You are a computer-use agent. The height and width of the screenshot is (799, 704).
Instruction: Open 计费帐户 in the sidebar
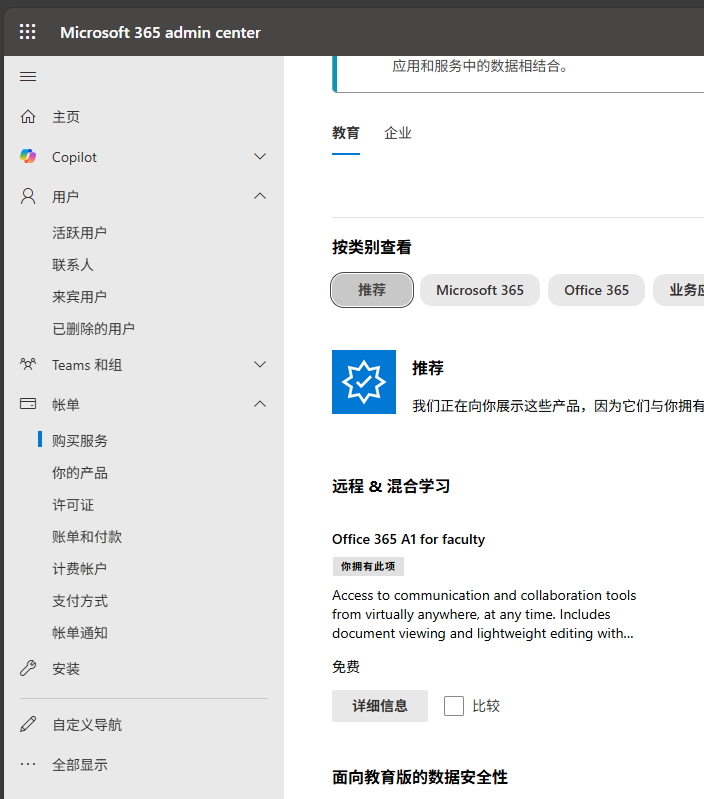79,569
